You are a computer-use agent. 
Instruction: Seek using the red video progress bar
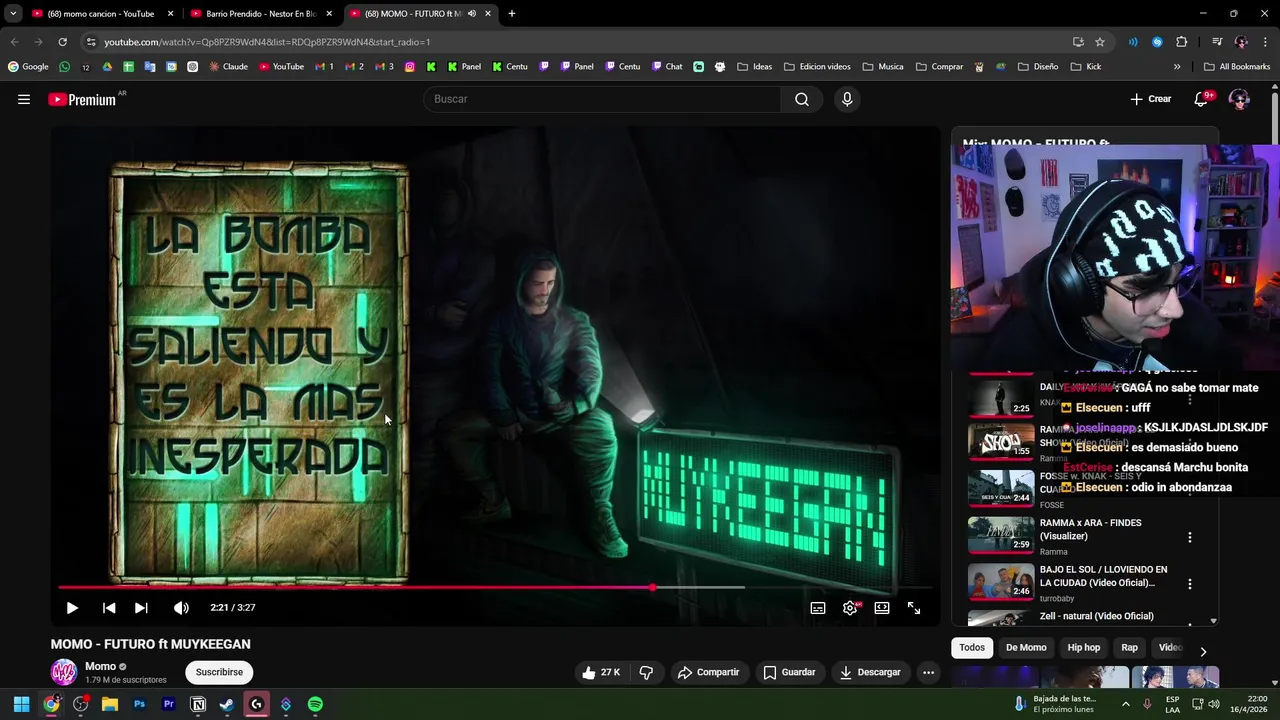click(x=496, y=588)
